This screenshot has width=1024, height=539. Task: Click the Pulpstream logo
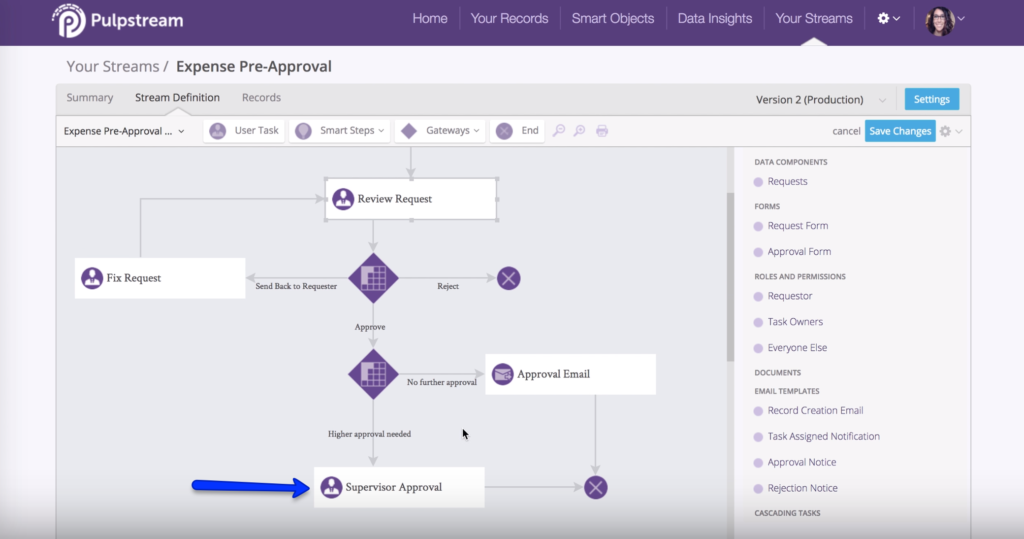pyautogui.click(x=118, y=20)
